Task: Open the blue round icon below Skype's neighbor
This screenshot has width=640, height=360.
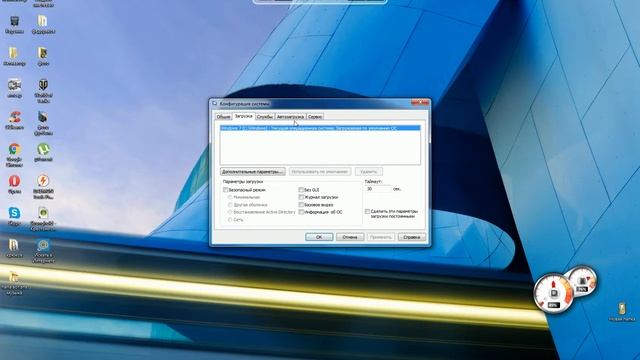Action: pyautogui.click(x=43, y=245)
